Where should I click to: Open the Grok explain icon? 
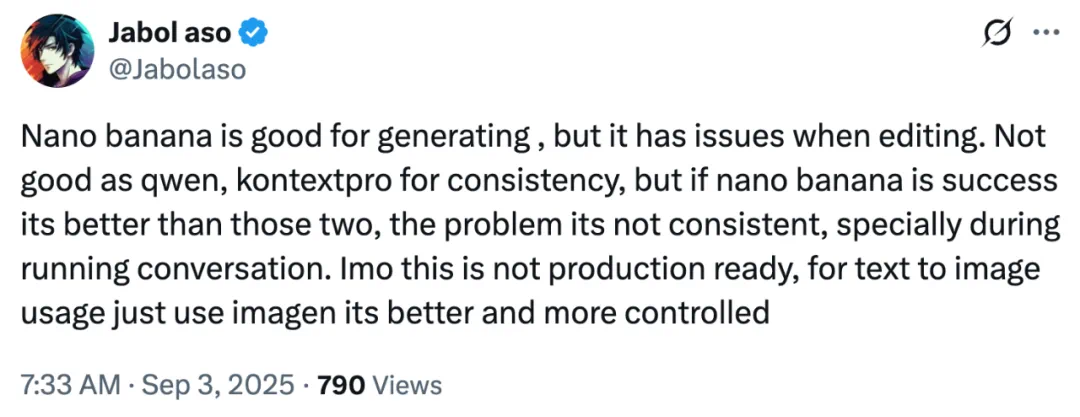[998, 33]
